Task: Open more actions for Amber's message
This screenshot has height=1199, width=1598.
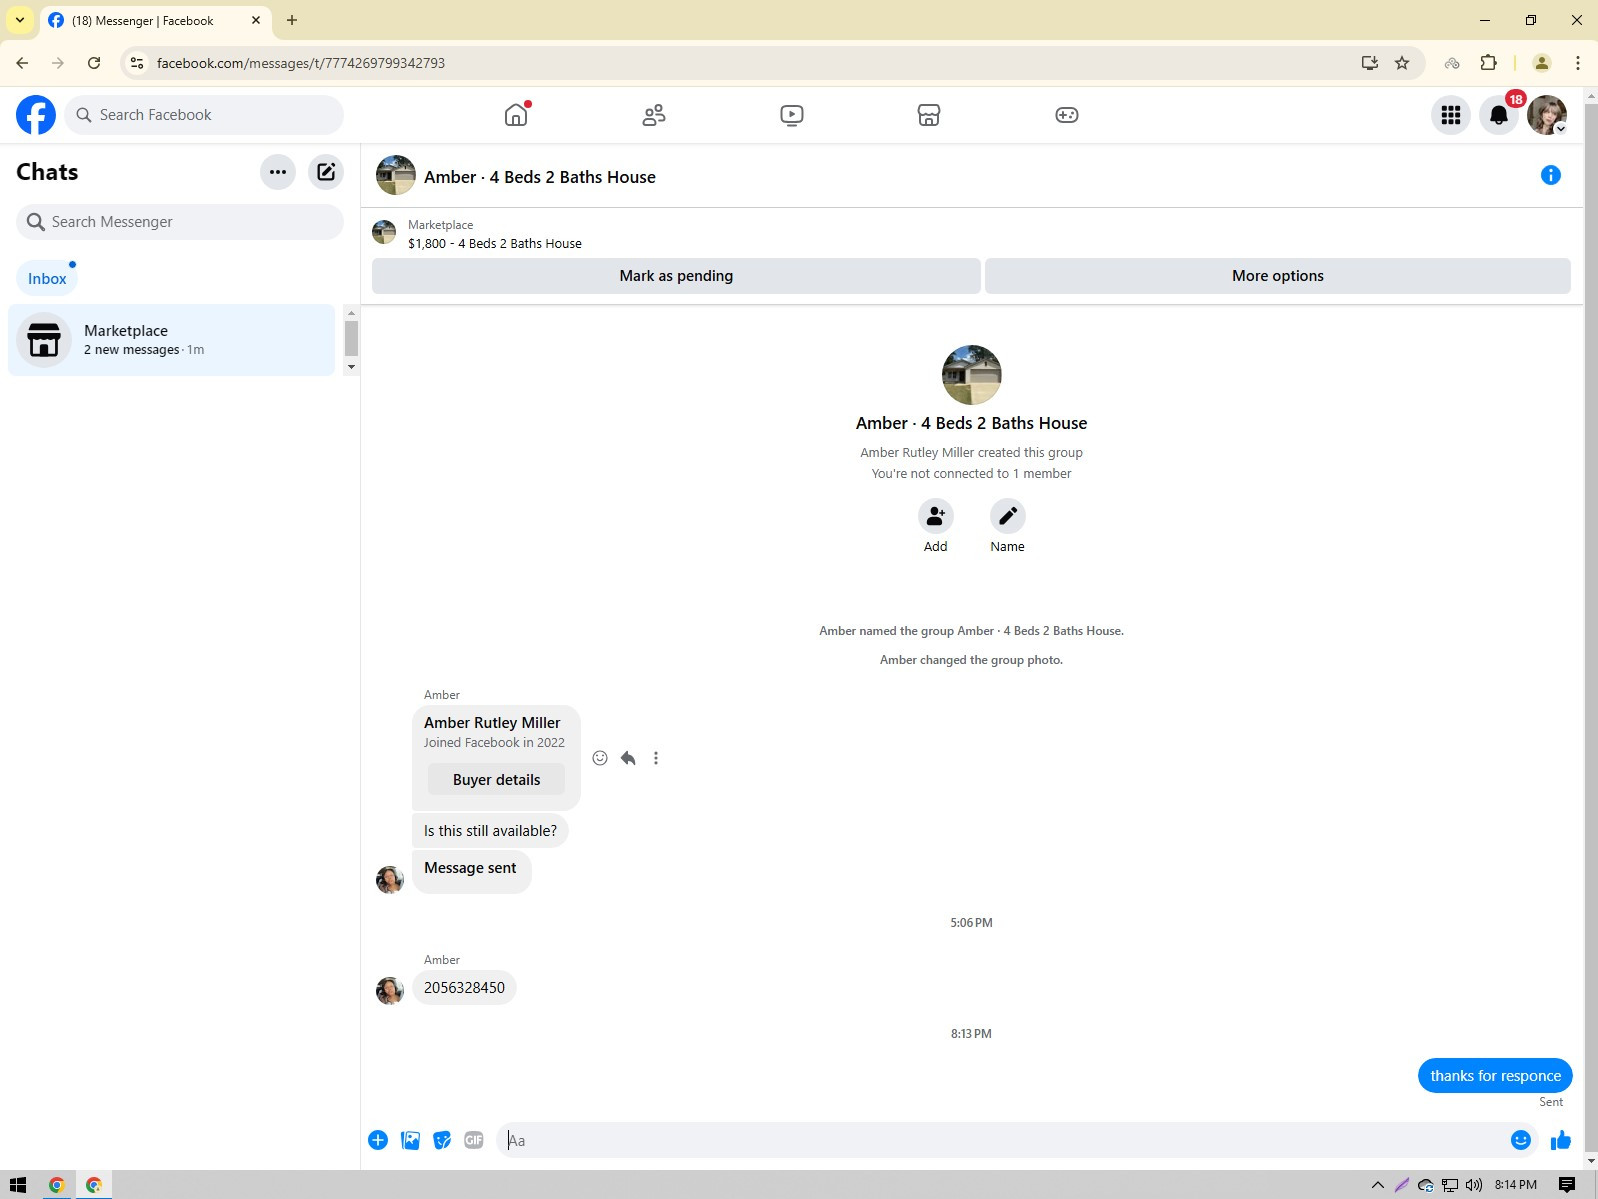Action: click(x=656, y=758)
